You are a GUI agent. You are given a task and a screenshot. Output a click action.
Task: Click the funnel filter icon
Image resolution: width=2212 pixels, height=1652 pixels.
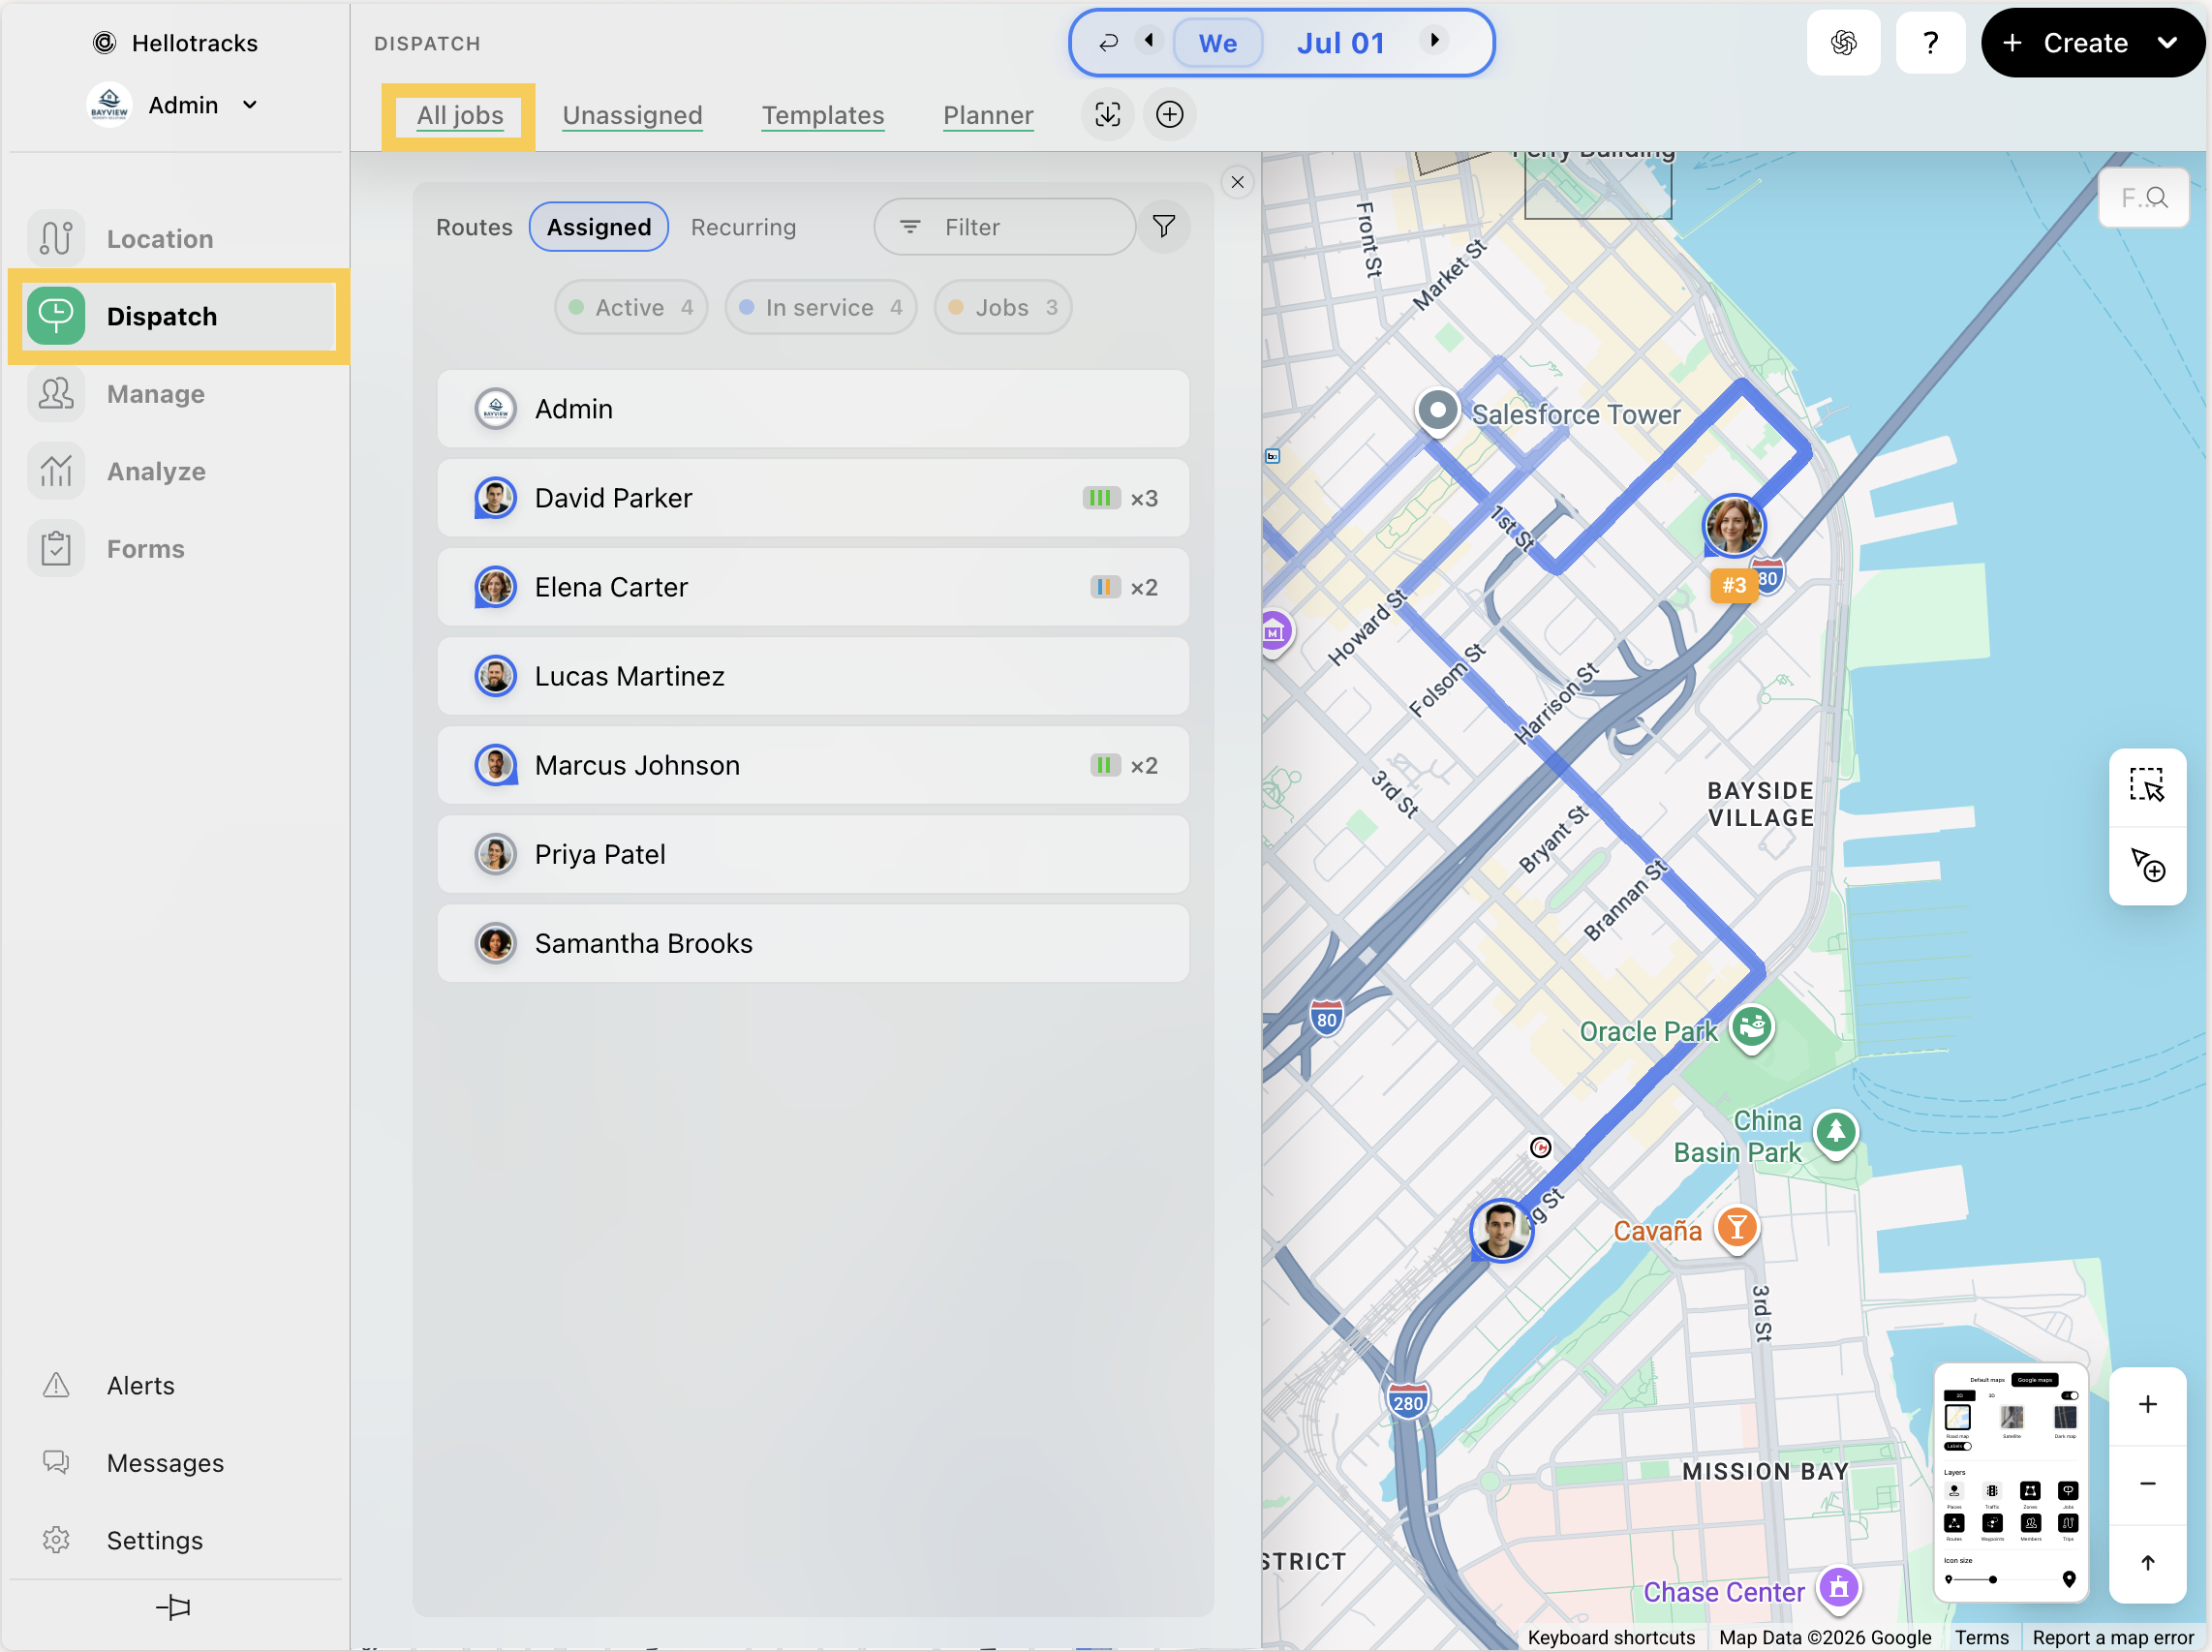(x=1164, y=227)
